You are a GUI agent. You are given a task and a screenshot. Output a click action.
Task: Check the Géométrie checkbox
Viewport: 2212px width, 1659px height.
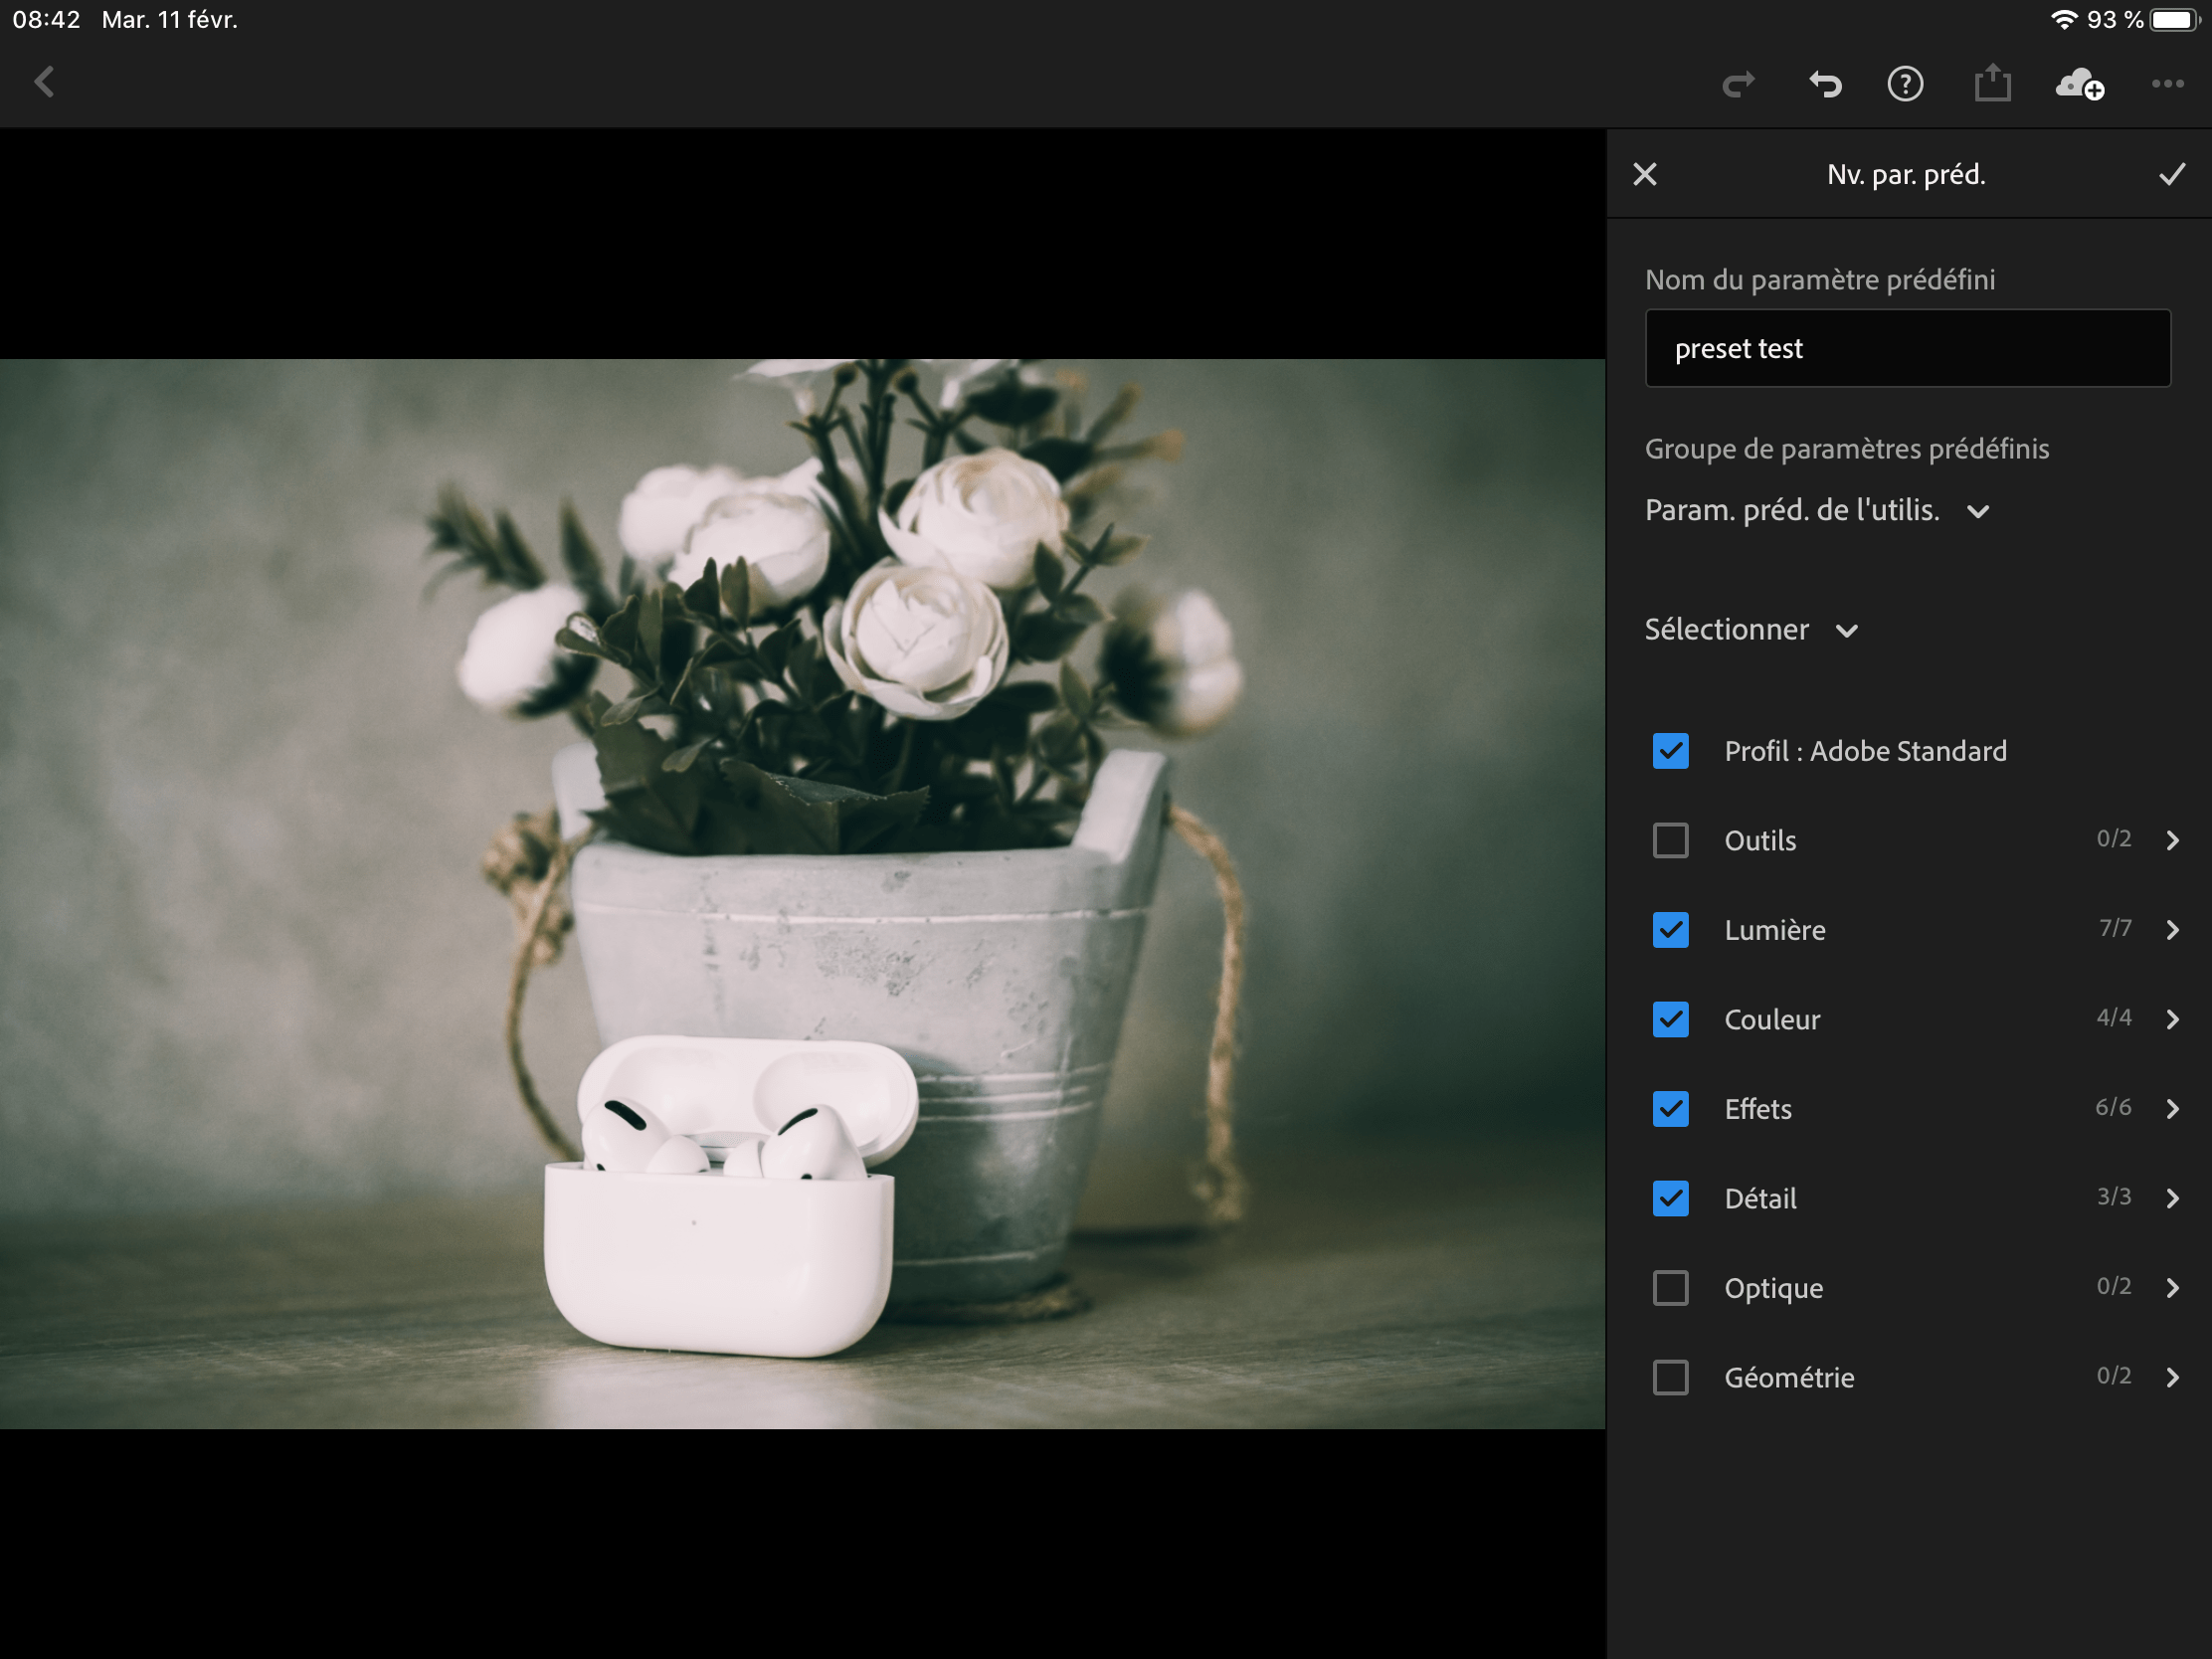1670,1377
